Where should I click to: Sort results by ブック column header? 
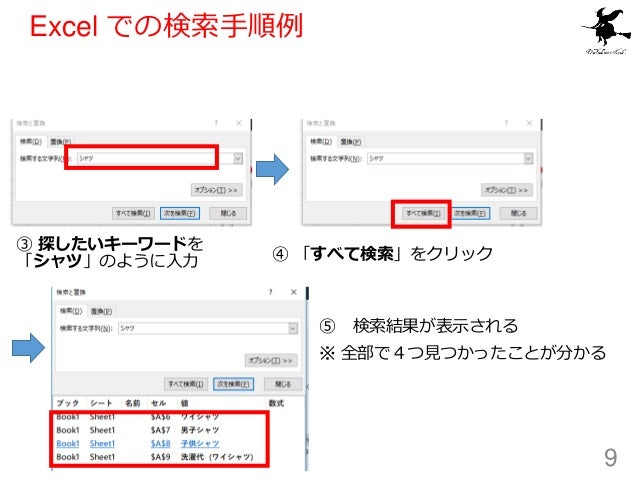tap(68, 403)
